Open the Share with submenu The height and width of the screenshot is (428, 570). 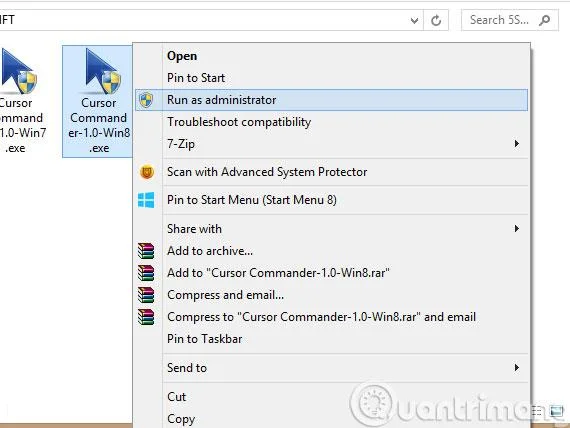pos(331,229)
